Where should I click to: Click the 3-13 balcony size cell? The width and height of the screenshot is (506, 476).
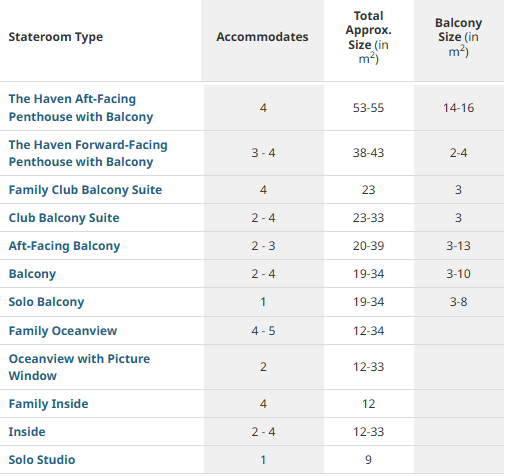[x=459, y=246]
